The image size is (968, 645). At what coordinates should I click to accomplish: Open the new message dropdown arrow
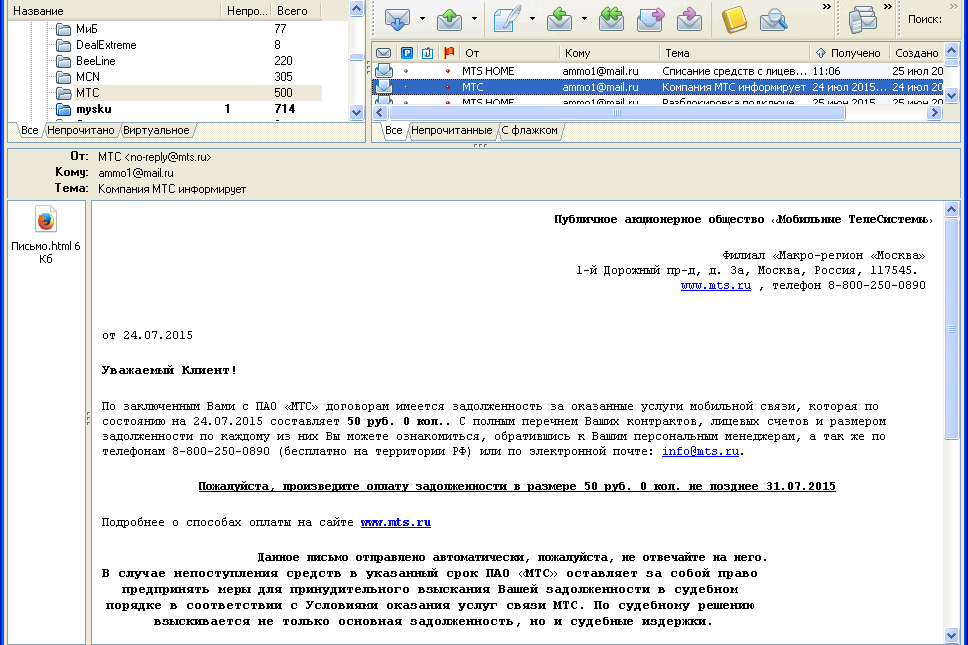(x=532, y=19)
